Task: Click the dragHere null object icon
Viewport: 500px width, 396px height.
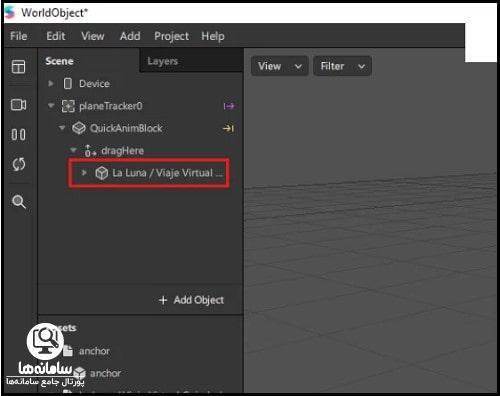Action: point(90,151)
